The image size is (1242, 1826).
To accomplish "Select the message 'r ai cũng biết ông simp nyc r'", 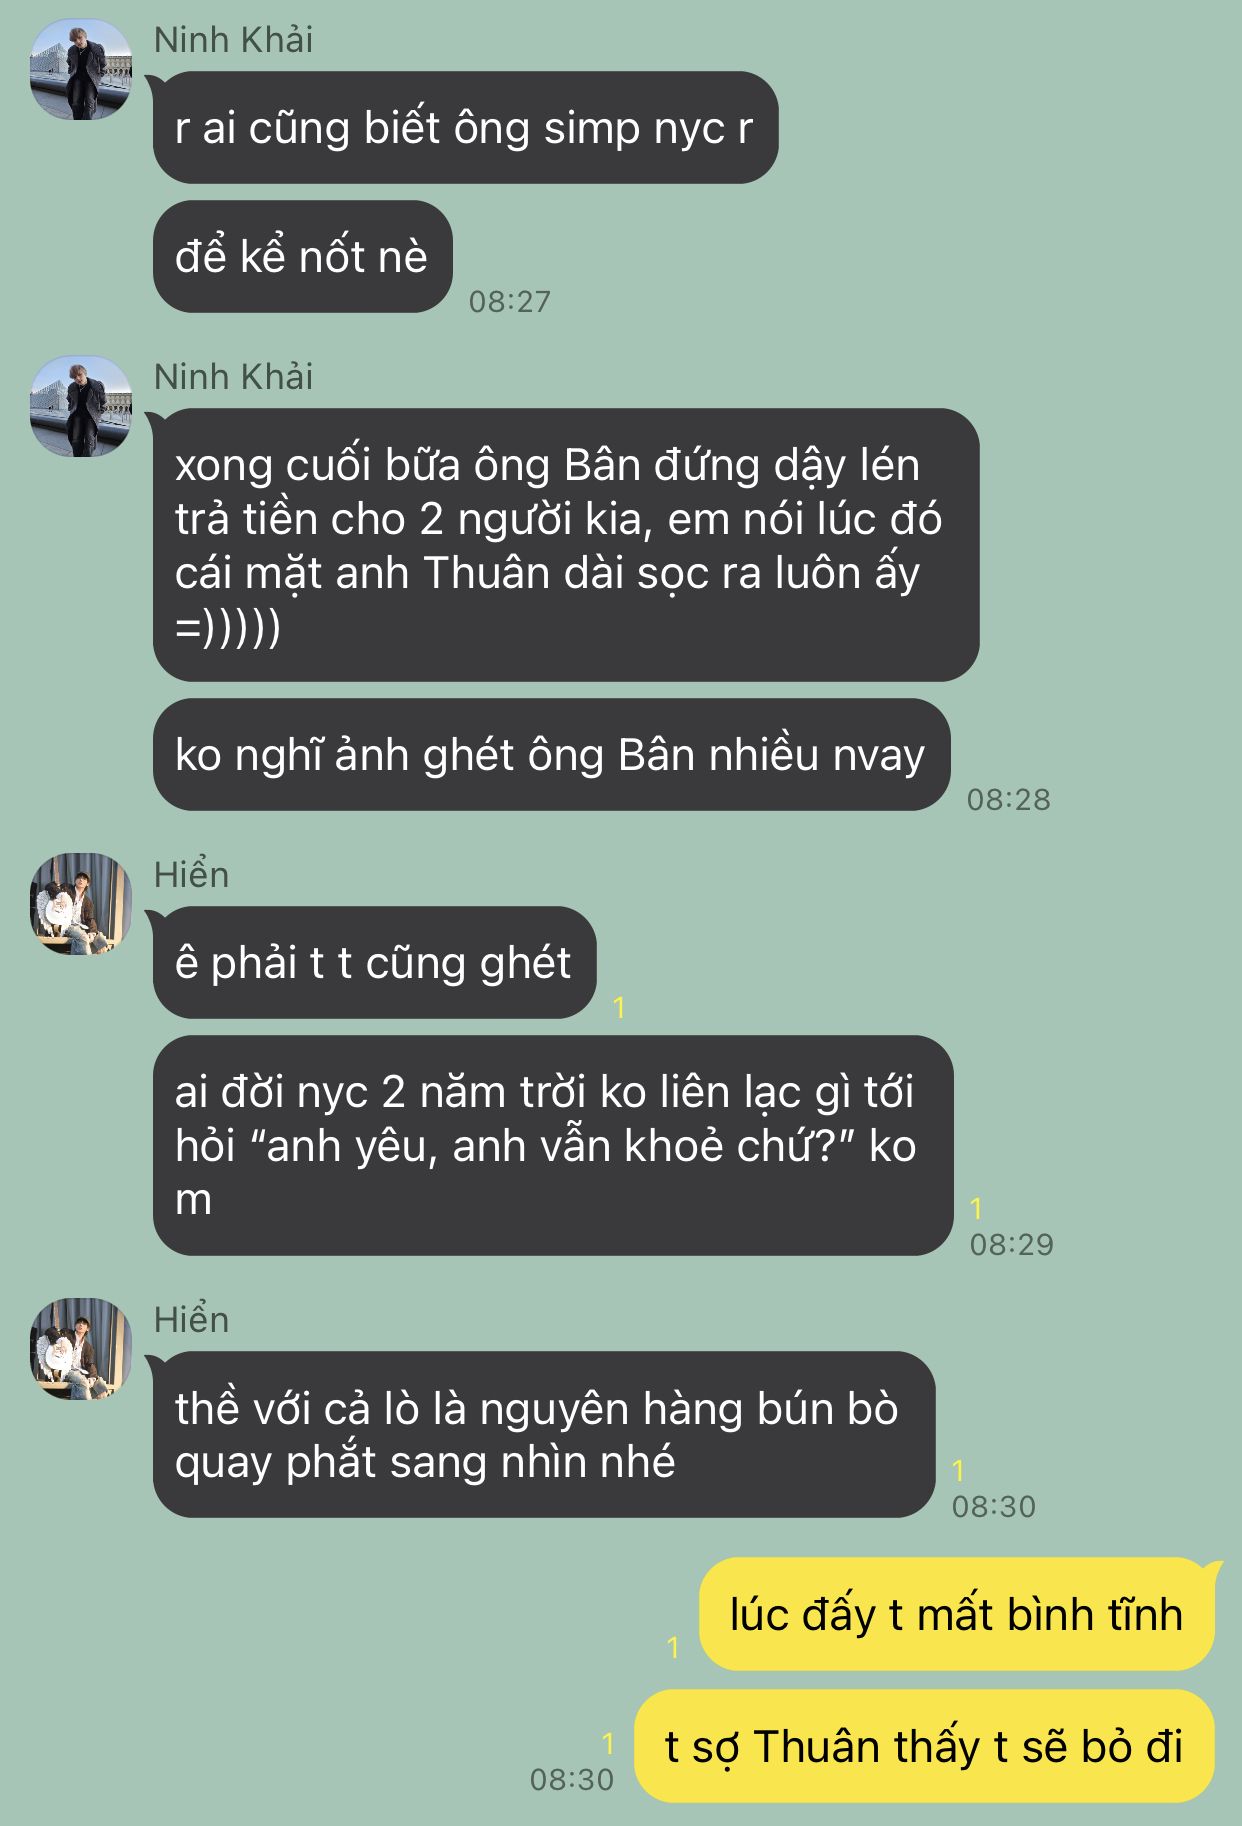I will point(465,128).
